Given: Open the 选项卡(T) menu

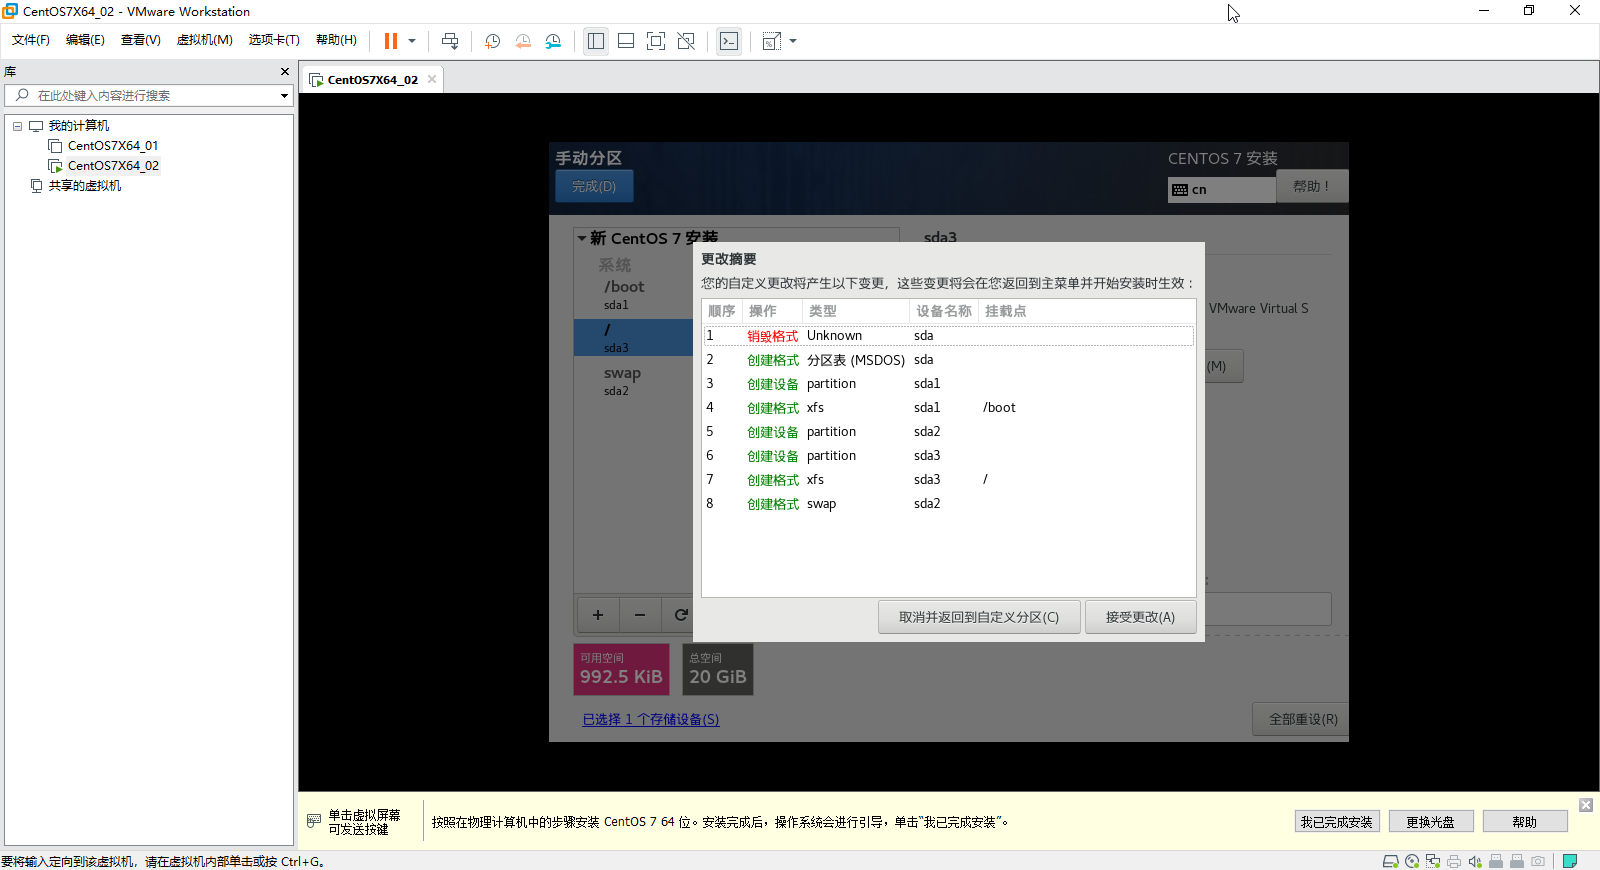Looking at the screenshot, I should [274, 40].
